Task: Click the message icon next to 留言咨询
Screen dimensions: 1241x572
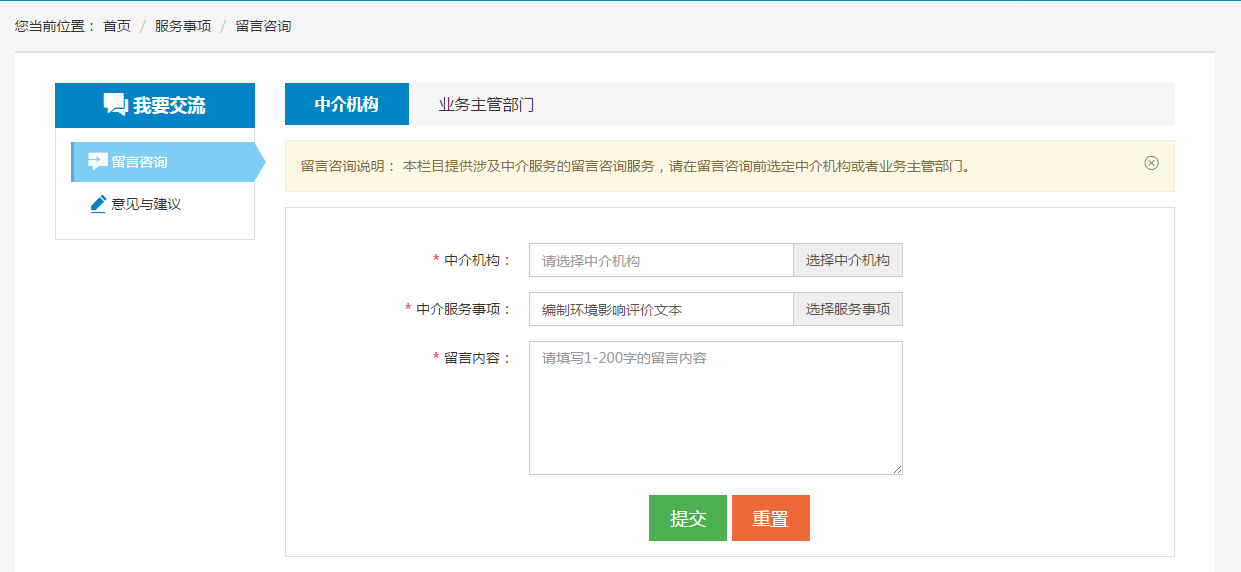Action: [x=97, y=162]
